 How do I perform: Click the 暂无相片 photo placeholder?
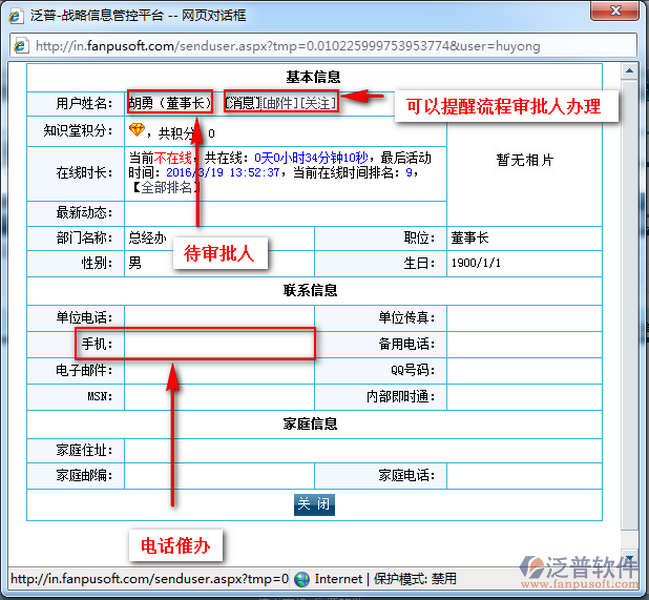coord(524,160)
